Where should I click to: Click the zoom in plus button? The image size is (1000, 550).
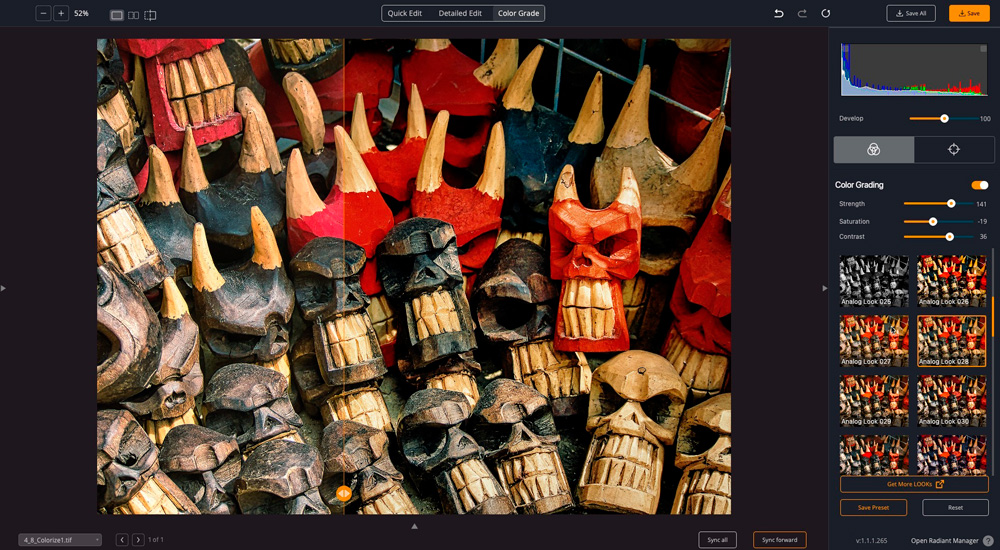(x=61, y=14)
